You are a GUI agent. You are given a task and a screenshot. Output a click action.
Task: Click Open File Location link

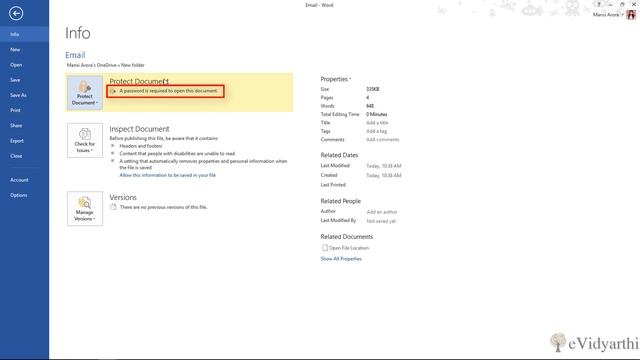click(349, 248)
